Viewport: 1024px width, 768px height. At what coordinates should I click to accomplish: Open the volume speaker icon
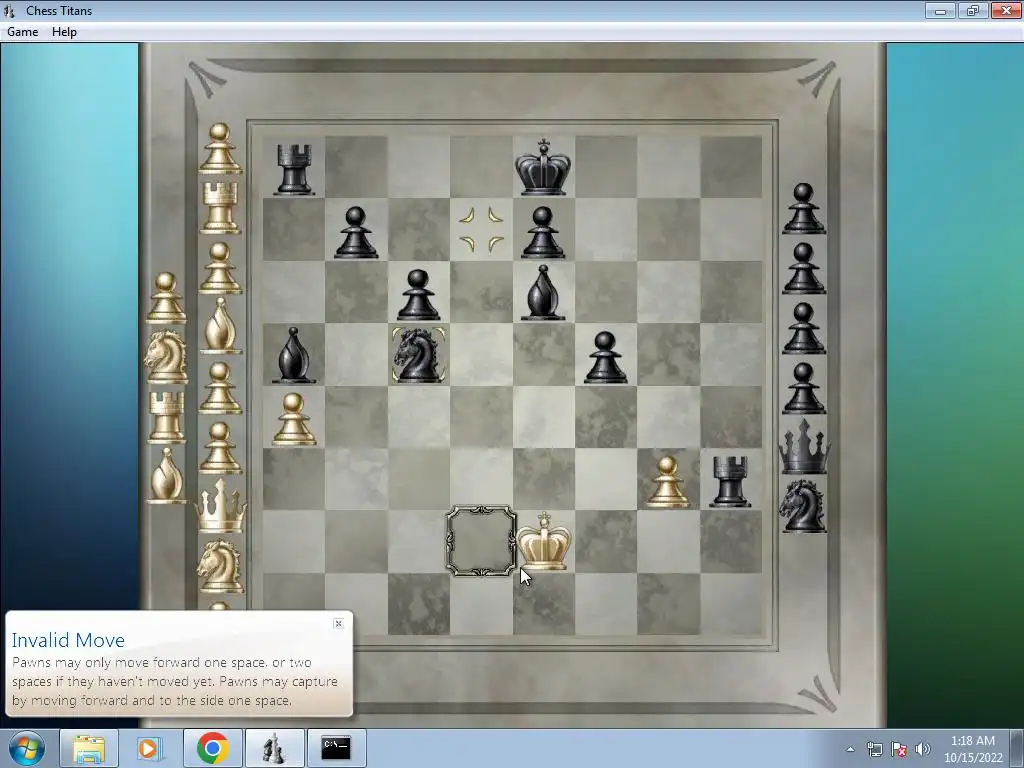(923, 749)
